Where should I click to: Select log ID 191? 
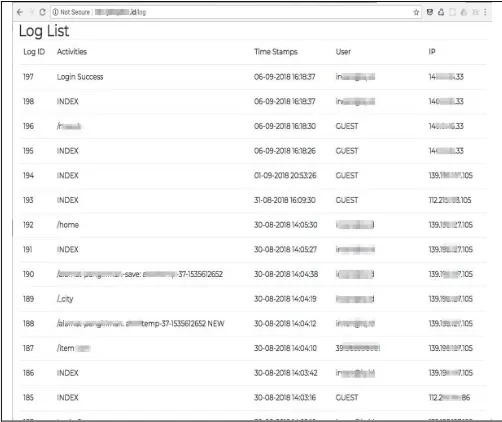pyautogui.click(x=28, y=249)
